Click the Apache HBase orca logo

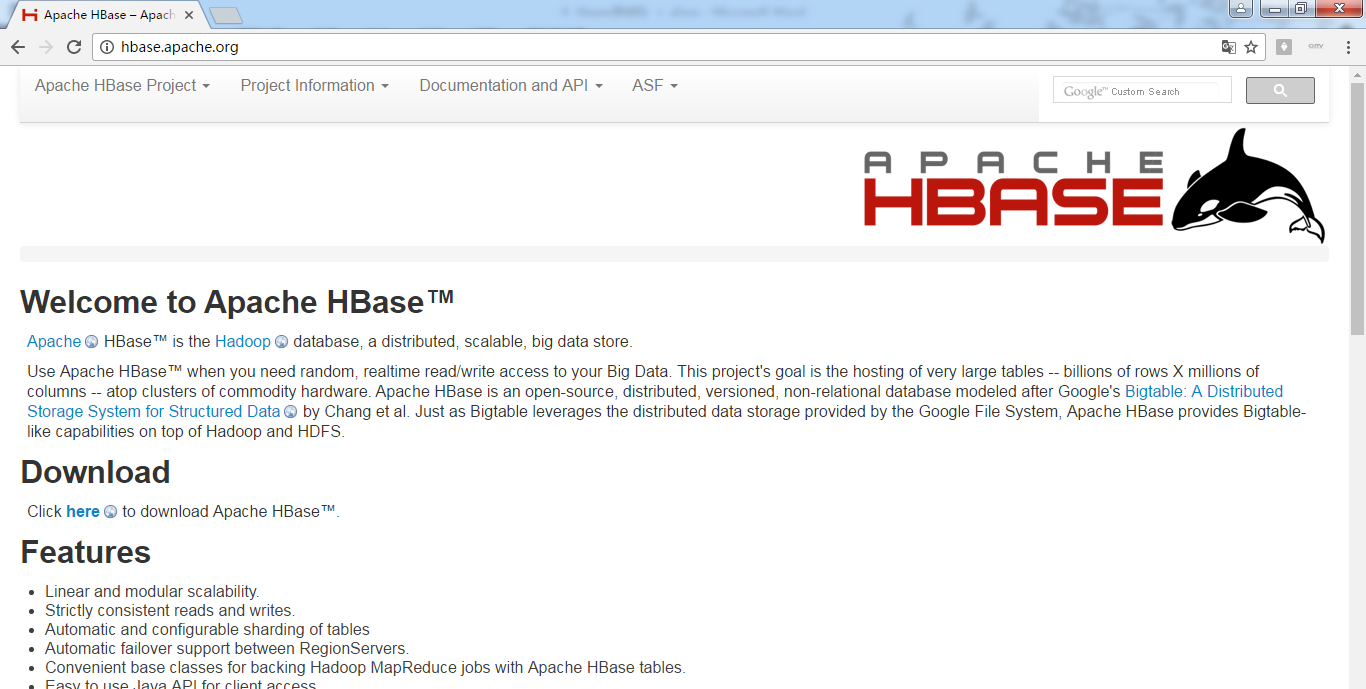(x=1248, y=185)
